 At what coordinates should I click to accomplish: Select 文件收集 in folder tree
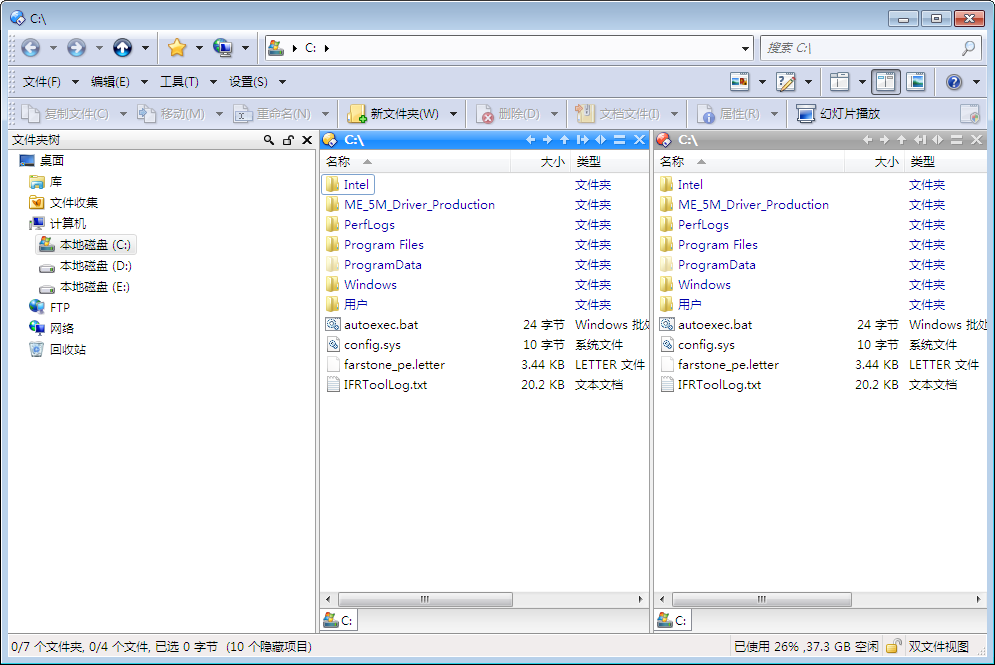pos(74,203)
